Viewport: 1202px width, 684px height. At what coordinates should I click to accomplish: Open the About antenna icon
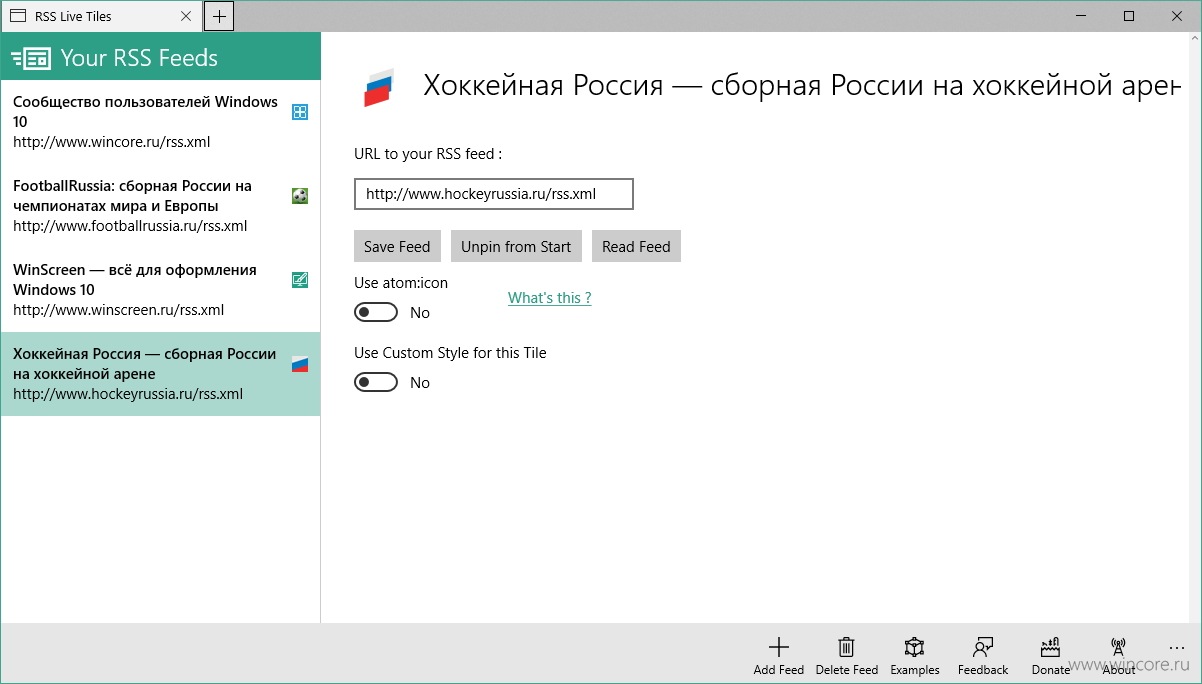(x=1118, y=647)
